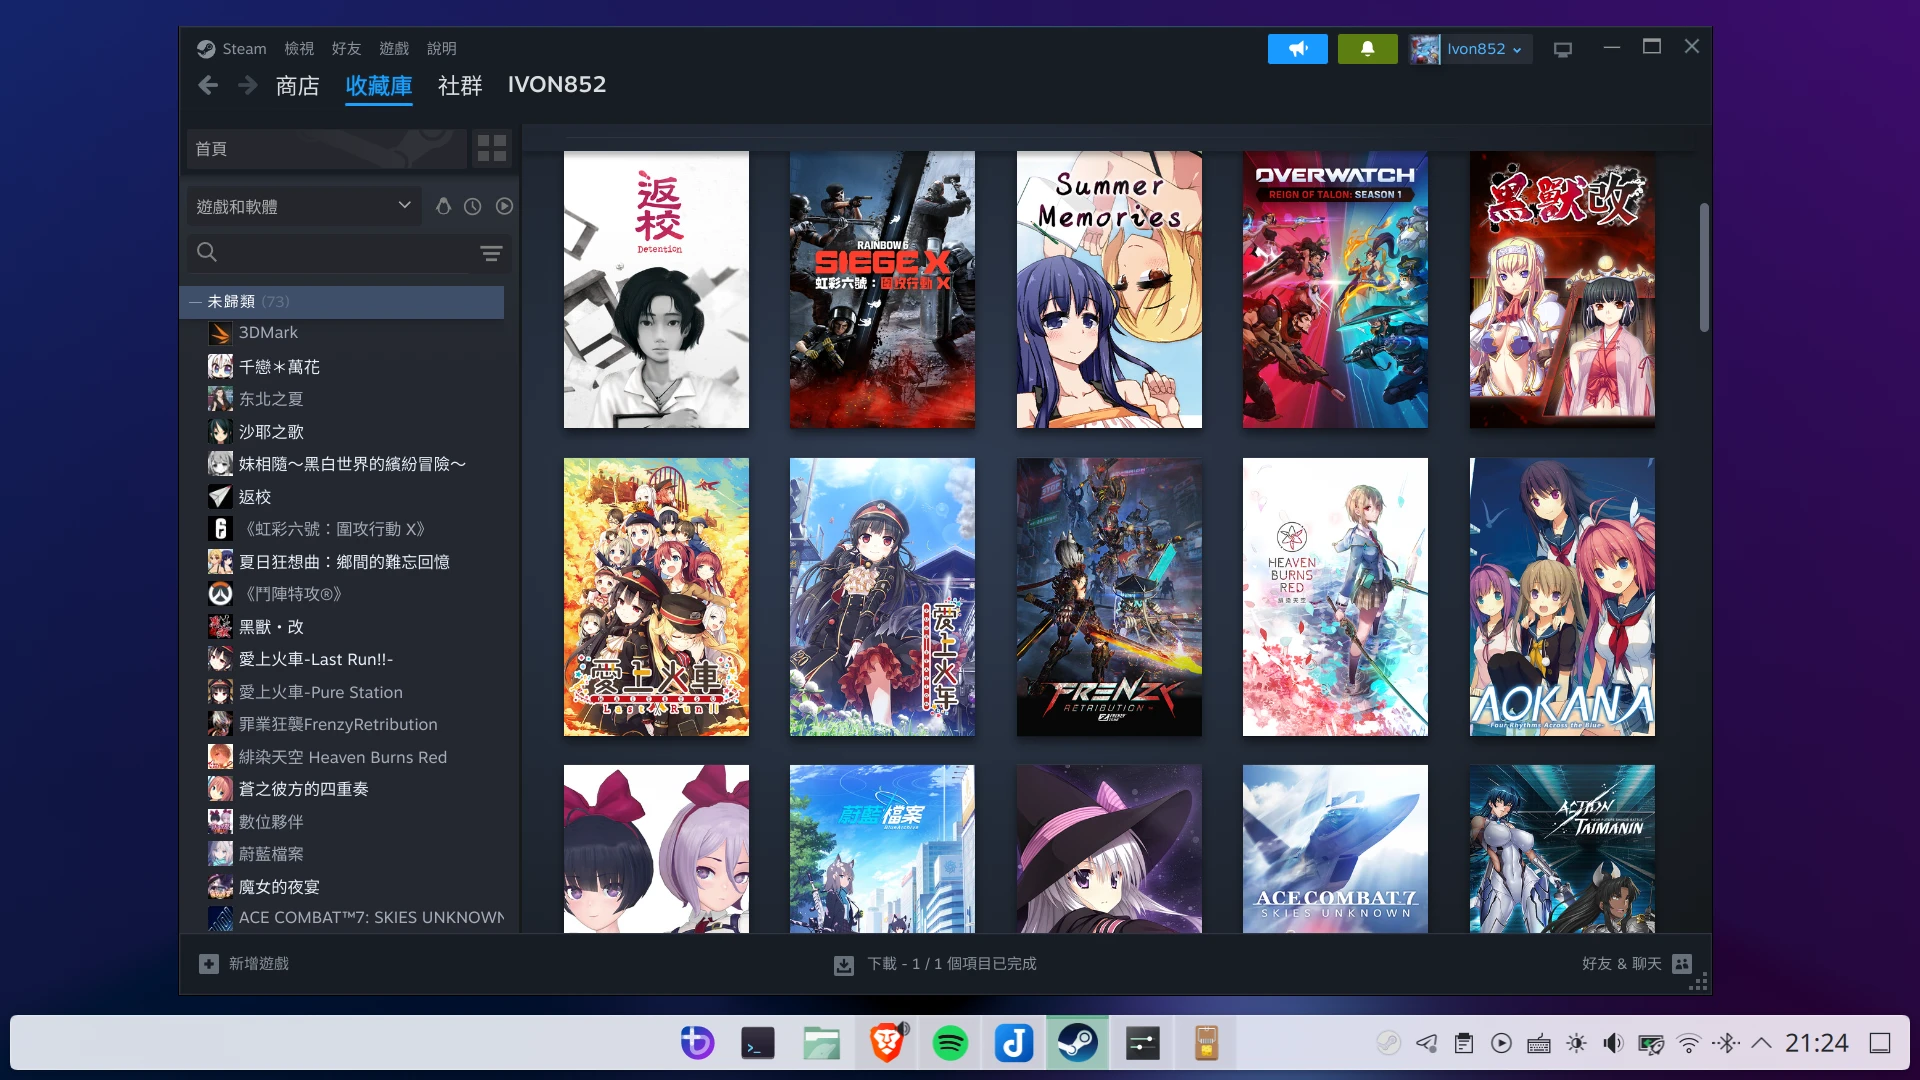Image resolution: width=1920 pixels, height=1080 pixels.
Task: Switch to the grid collections view icon
Action: coord(491,149)
